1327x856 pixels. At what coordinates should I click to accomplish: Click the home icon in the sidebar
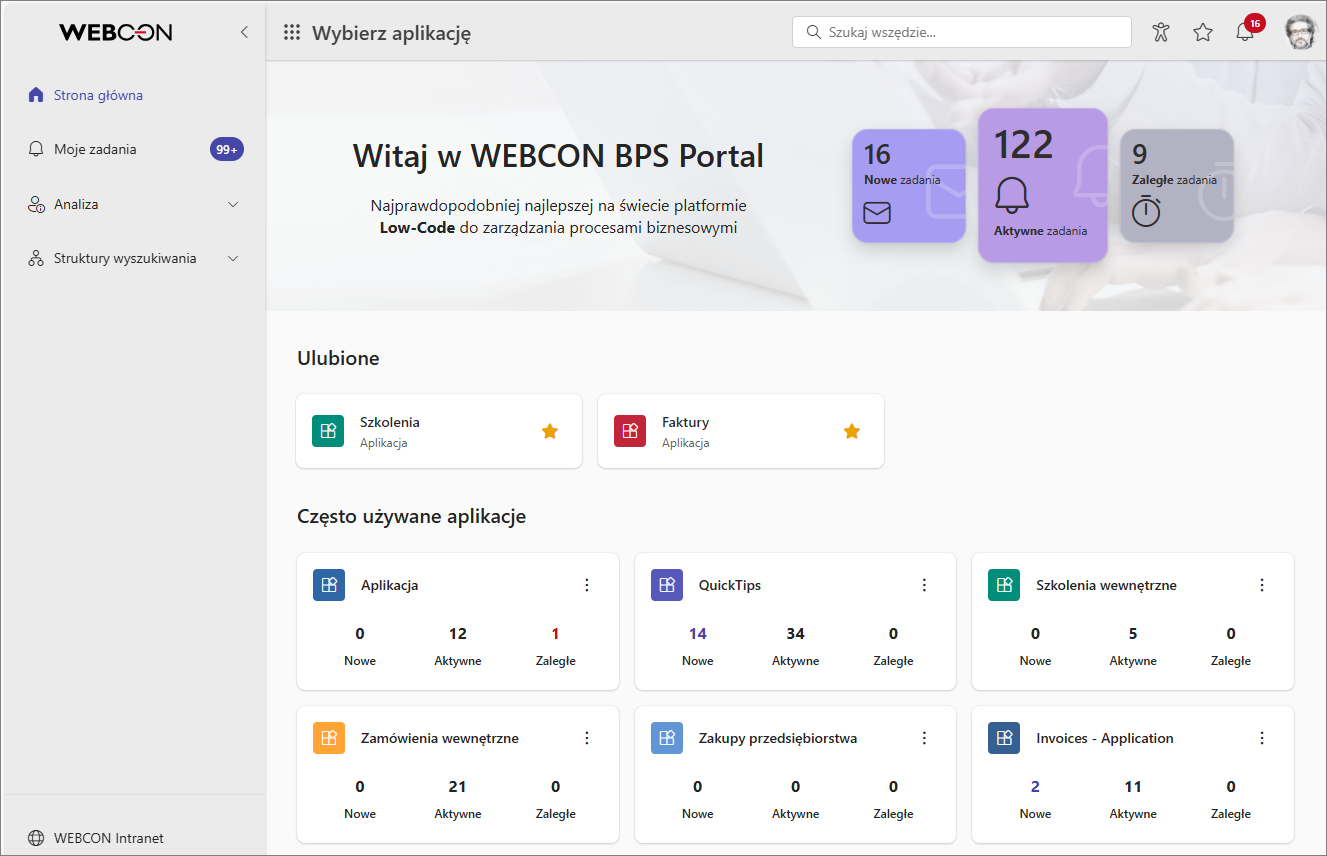36,95
